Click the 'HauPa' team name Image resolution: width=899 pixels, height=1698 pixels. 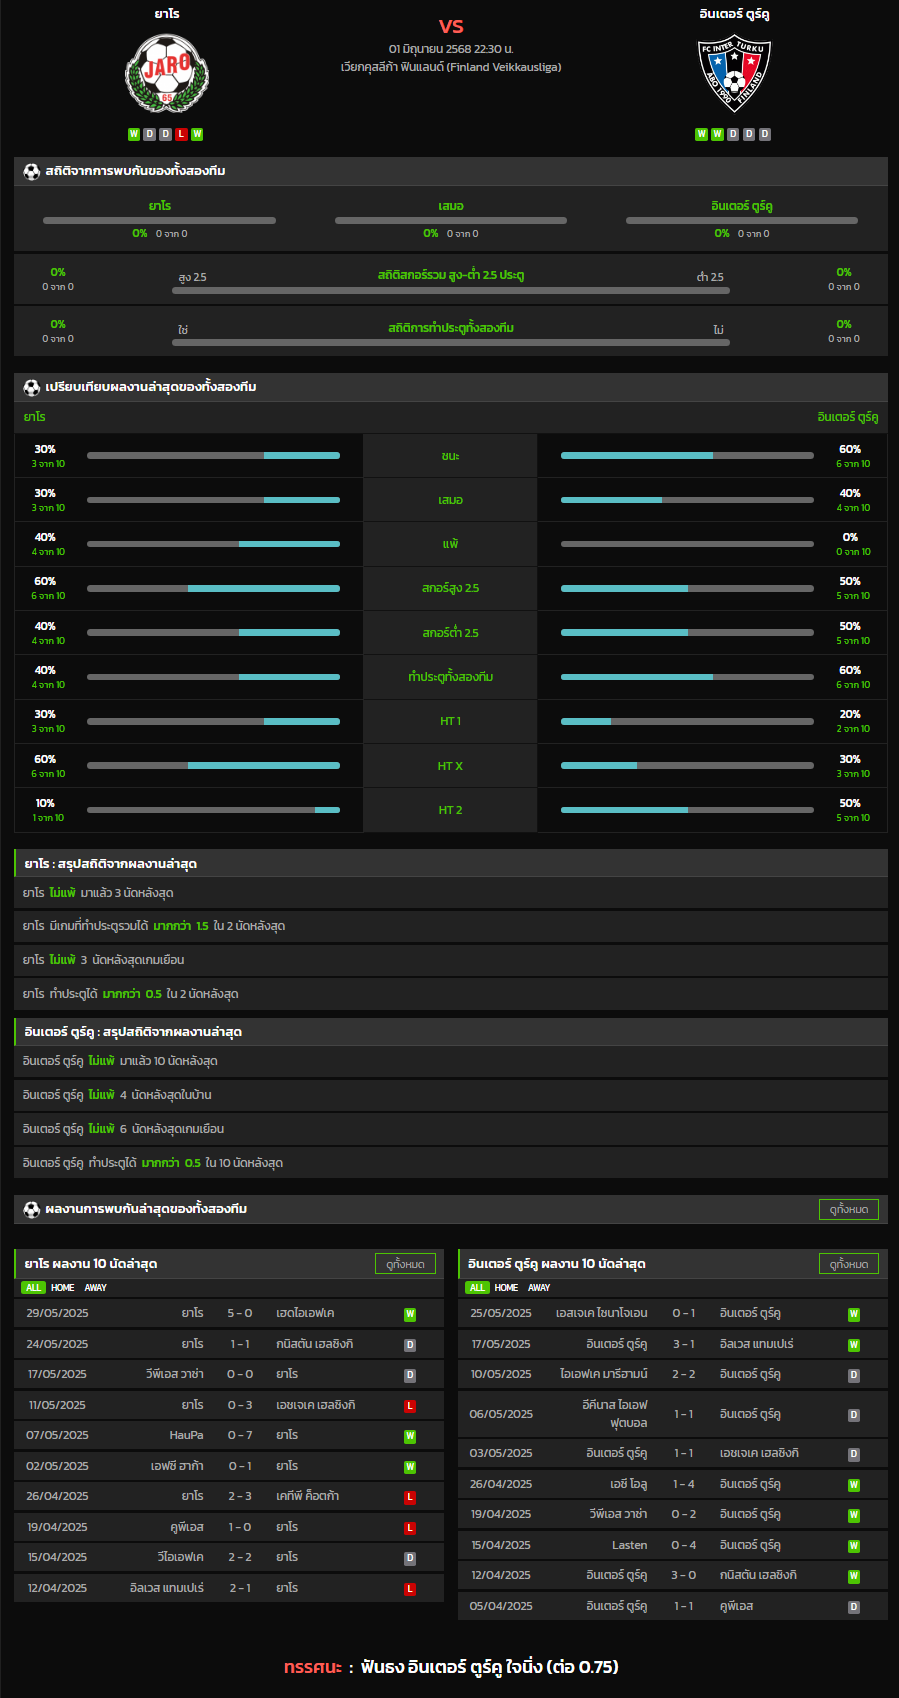point(186,1435)
